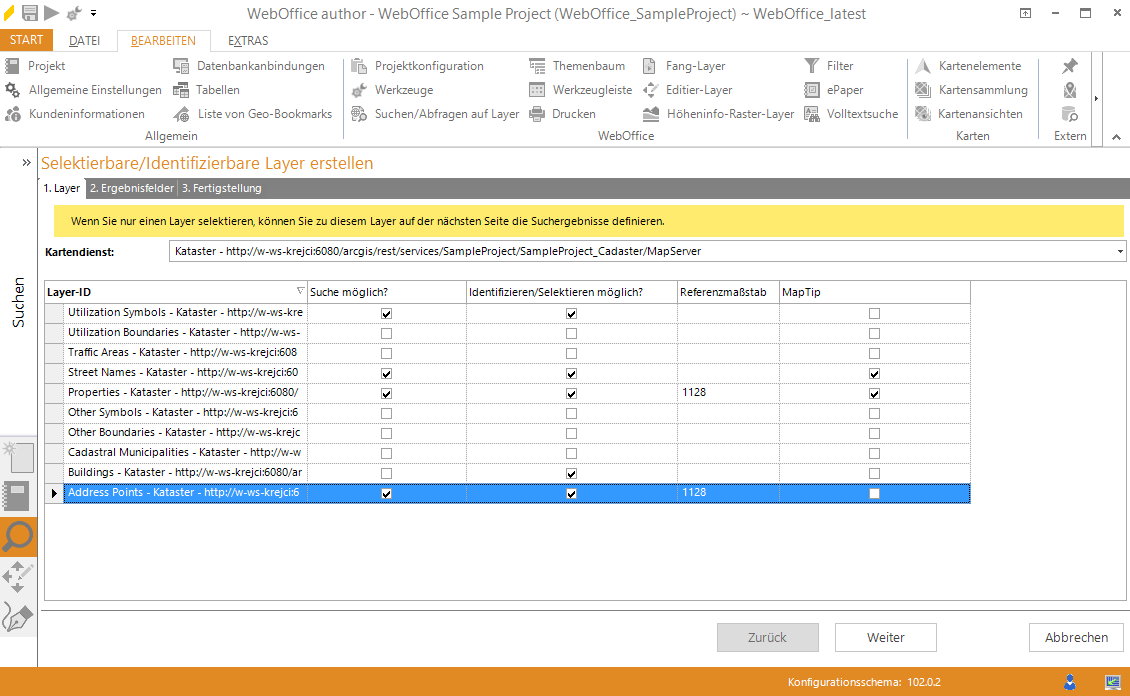Disable identify/select for Buildings layer
The height and width of the screenshot is (696, 1130).
click(572, 473)
